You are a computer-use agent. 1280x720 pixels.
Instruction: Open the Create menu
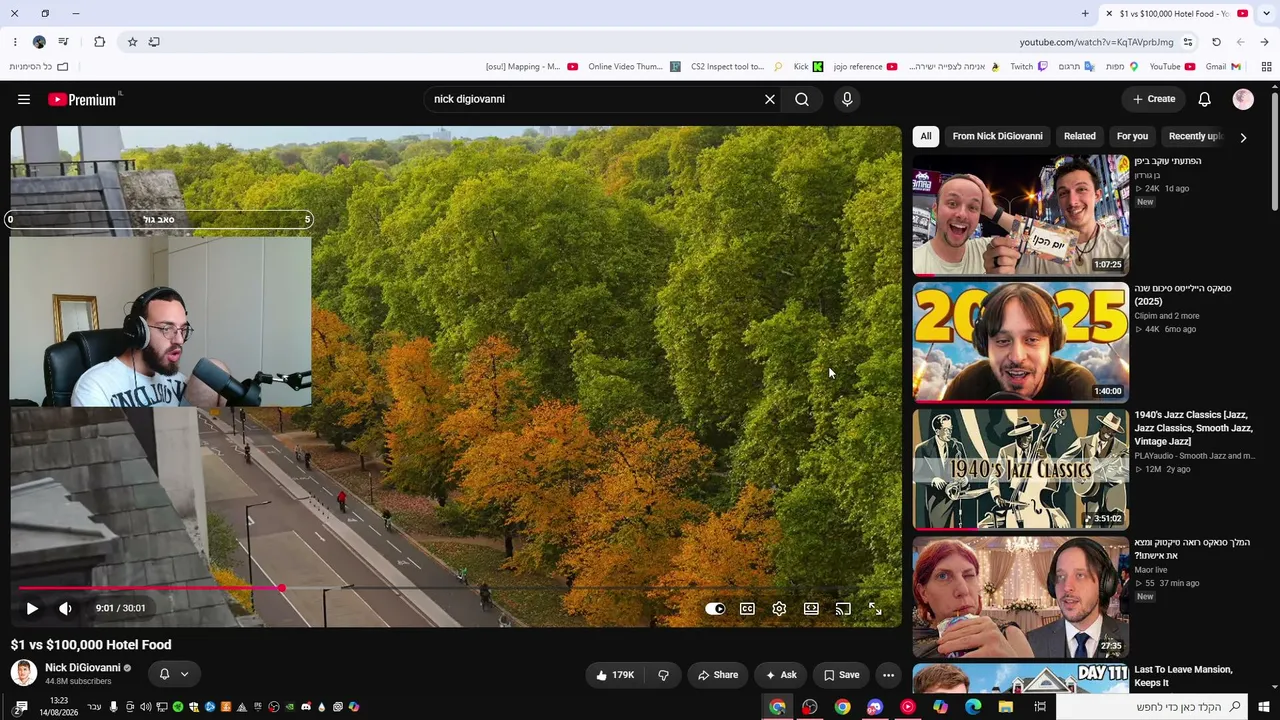1154,99
